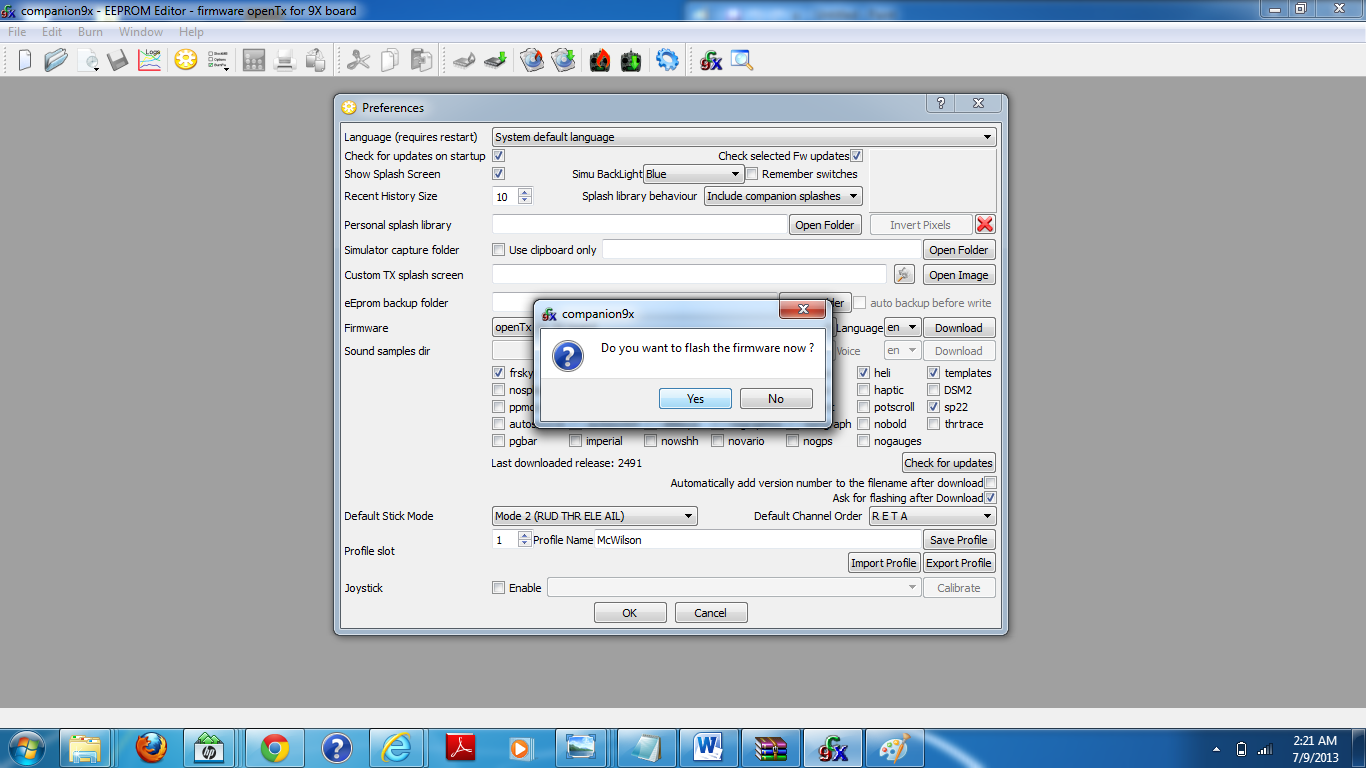The height and width of the screenshot is (768, 1366).
Task: Open Firefox from the taskbar
Action: 151,747
